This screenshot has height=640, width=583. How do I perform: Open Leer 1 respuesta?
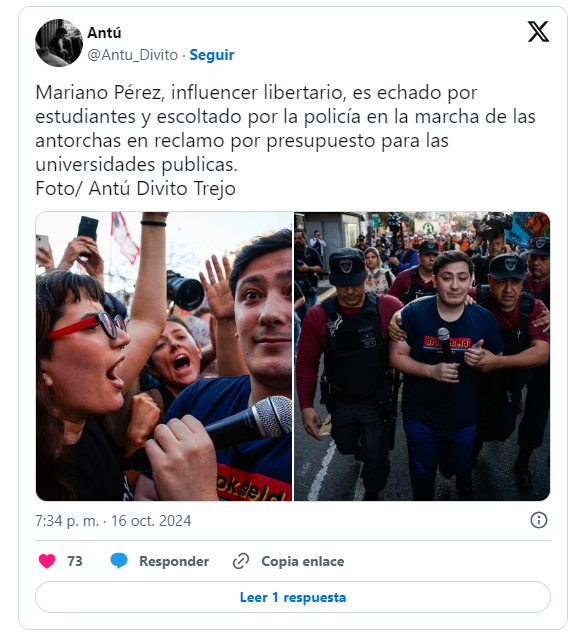coord(293,597)
